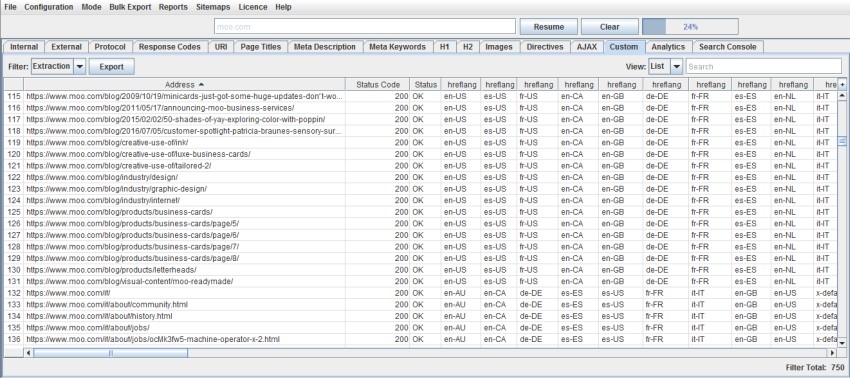850x378 pixels.
Task: Sort by the Address column header
Action: coord(184,85)
